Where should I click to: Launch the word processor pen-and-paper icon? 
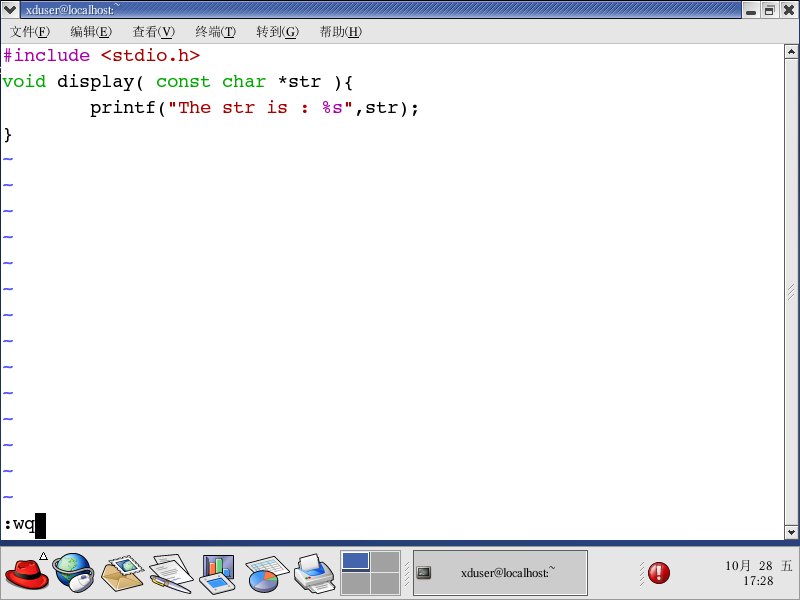coord(171,573)
